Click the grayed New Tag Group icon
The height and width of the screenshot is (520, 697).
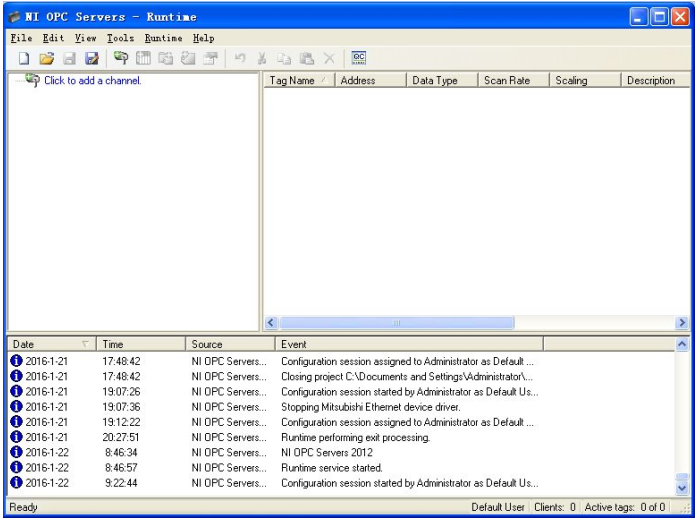pos(166,58)
